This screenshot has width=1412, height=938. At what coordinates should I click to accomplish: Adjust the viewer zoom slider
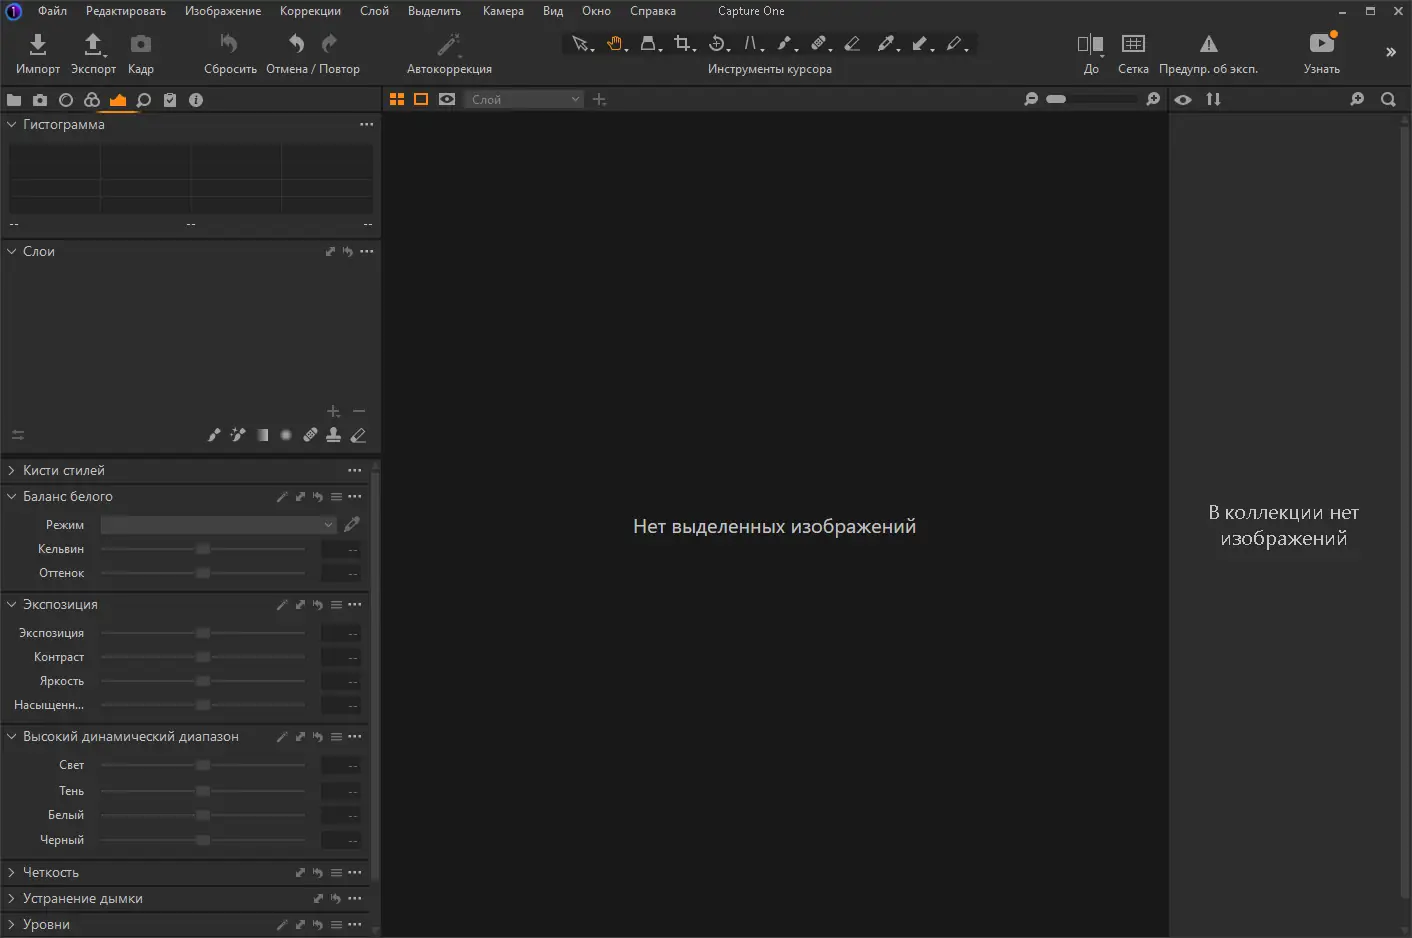pos(1091,99)
